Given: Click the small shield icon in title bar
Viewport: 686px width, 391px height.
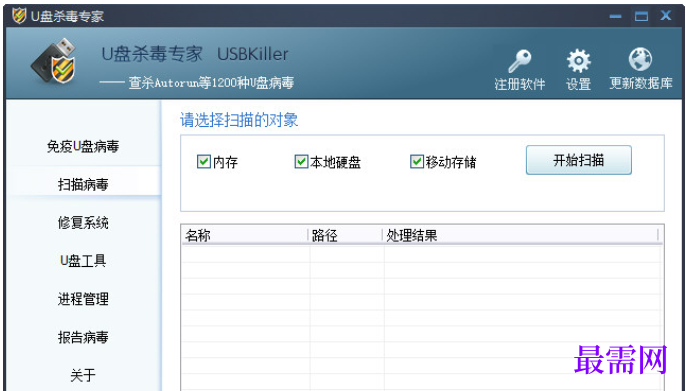Looking at the screenshot, I should point(19,16).
